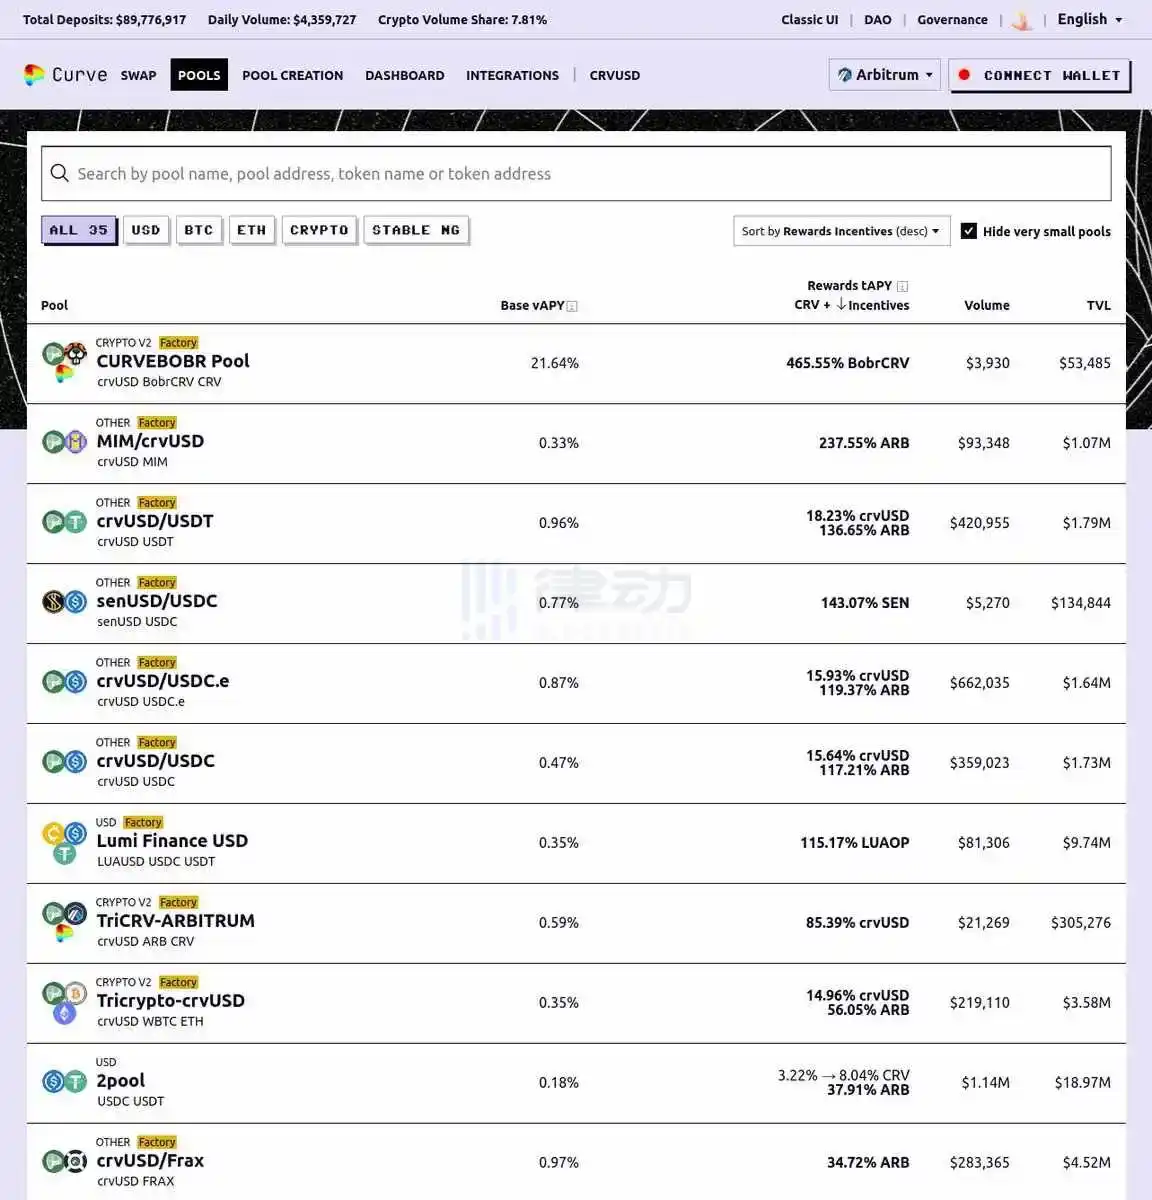Select the BTC pool filter
Viewport: 1152px width, 1200px height.
pos(199,230)
